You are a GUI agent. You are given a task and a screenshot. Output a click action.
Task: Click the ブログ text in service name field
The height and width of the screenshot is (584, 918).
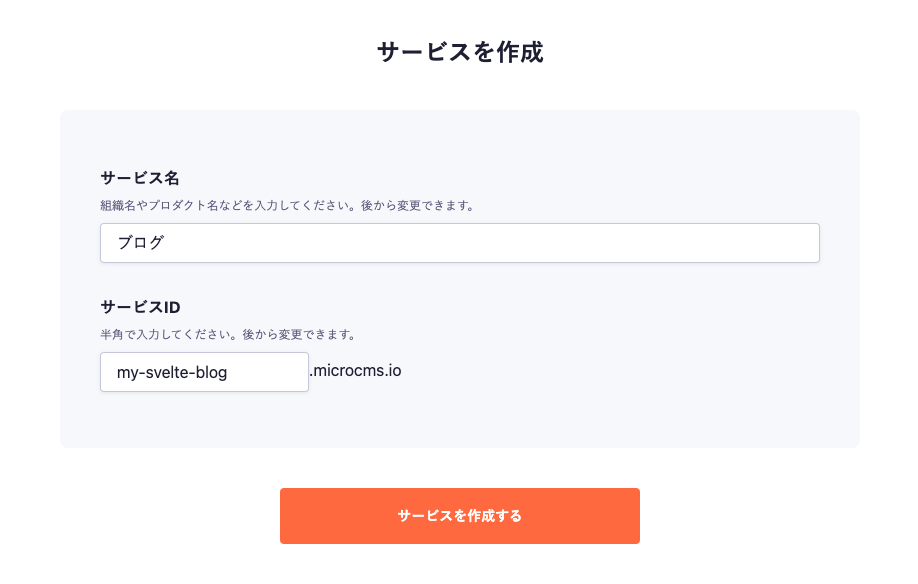pos(140,243)
